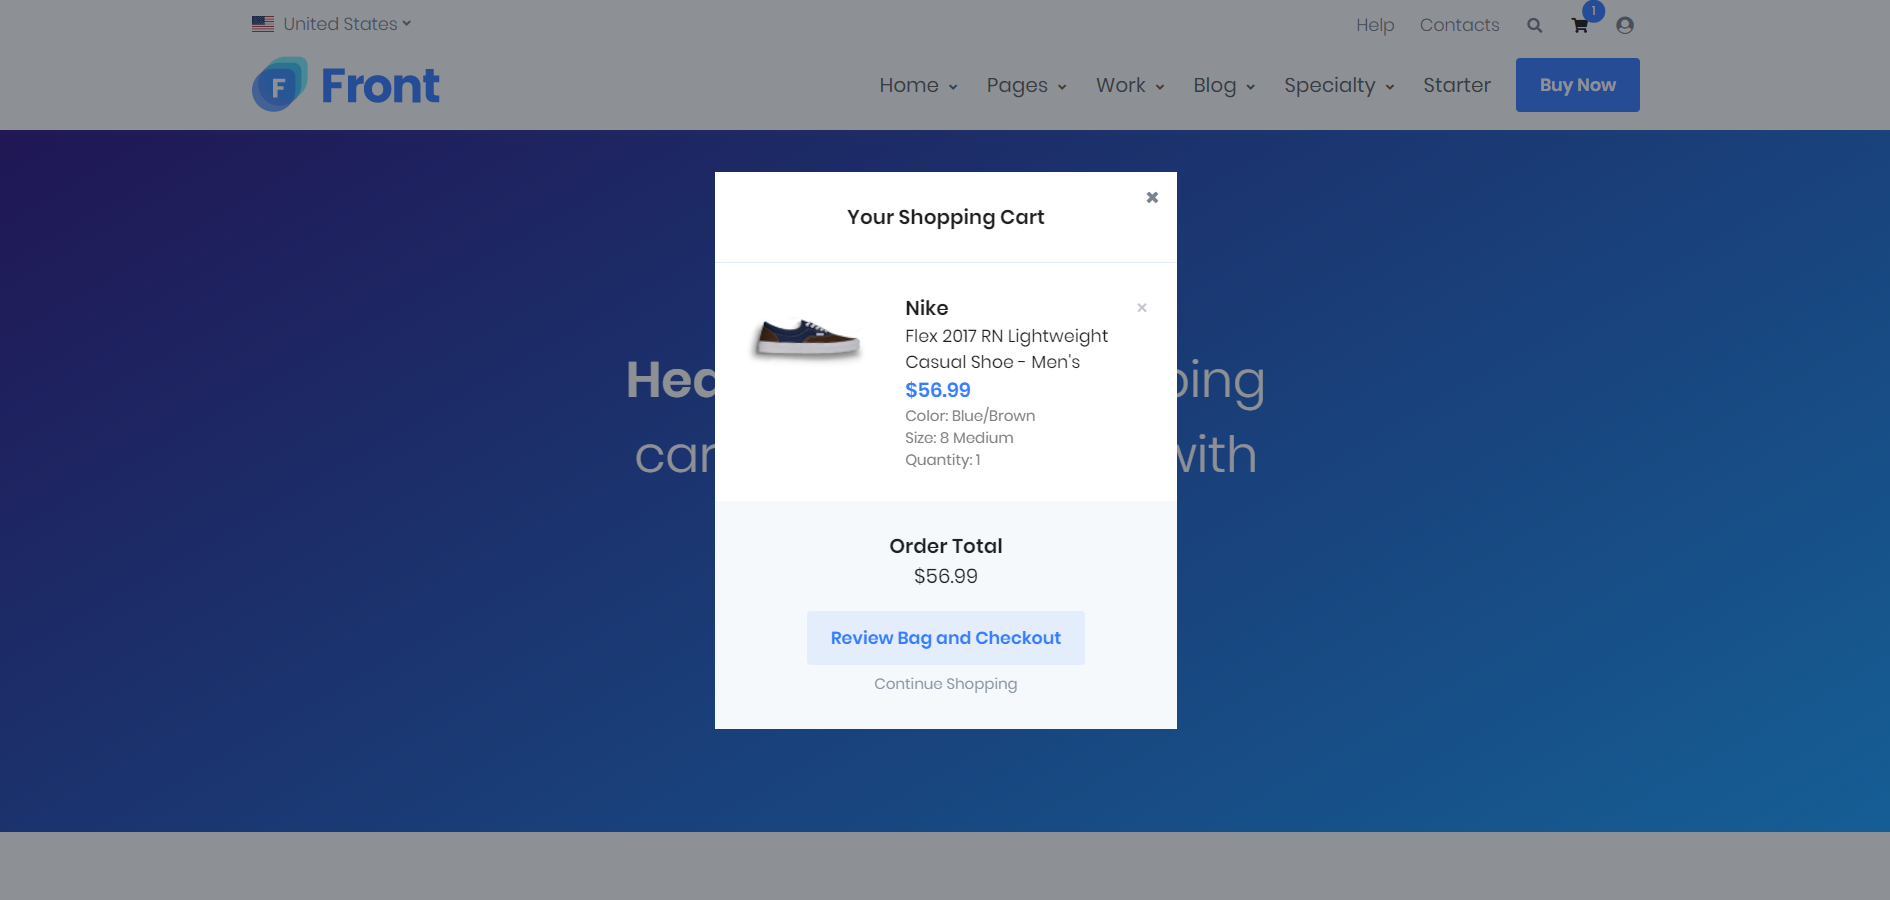1890x900 pixels.
Task: Remove the Nike shoe from cart
Action: [1142, 308]
